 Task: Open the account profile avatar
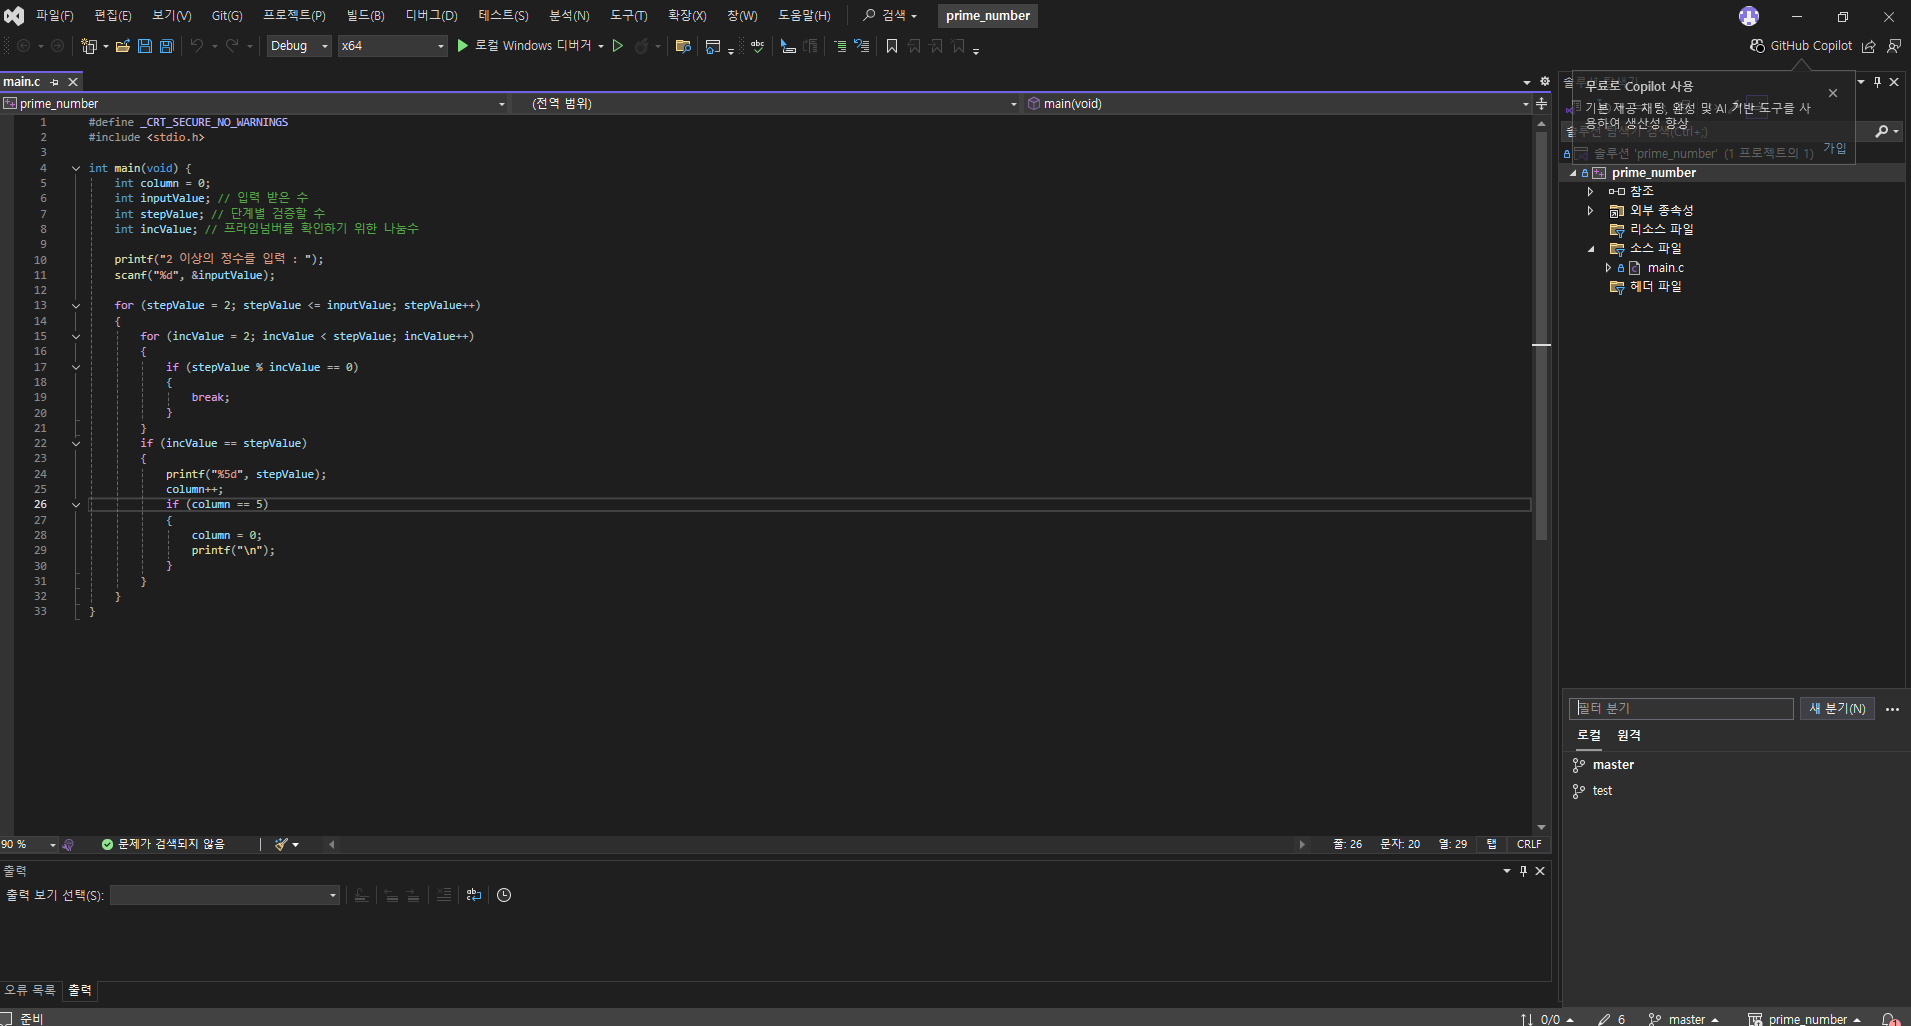[x=1749, y=16]
